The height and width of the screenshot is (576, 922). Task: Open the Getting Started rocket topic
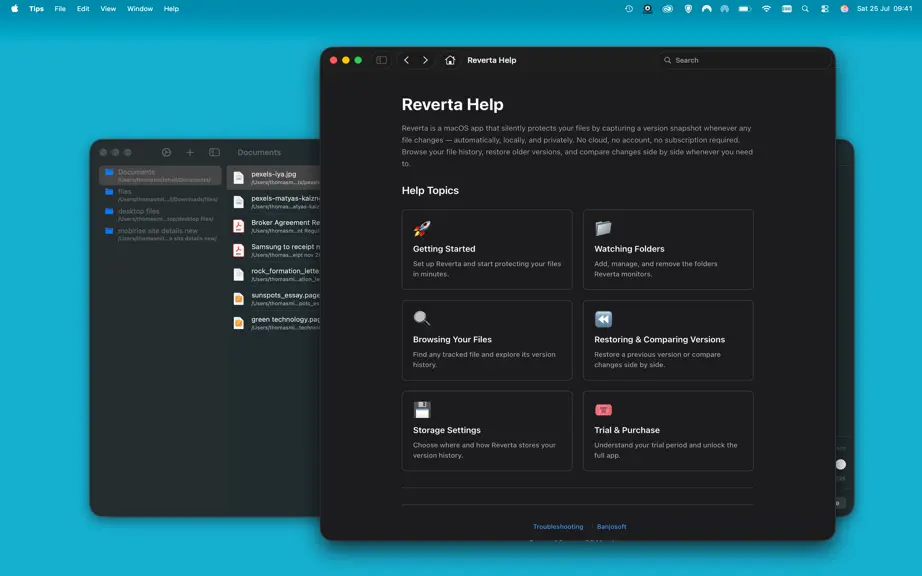[487, 249]
